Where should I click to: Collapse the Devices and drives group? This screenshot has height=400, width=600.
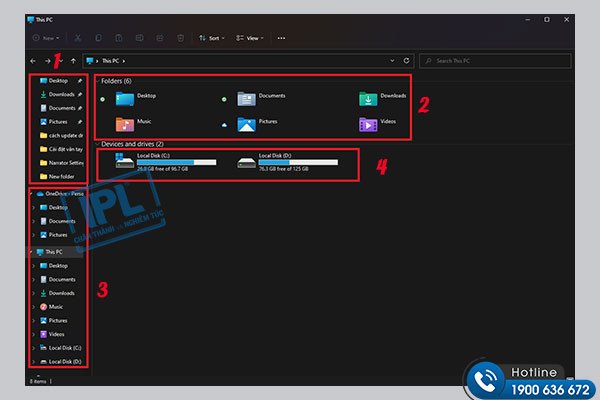coord(98,144)
